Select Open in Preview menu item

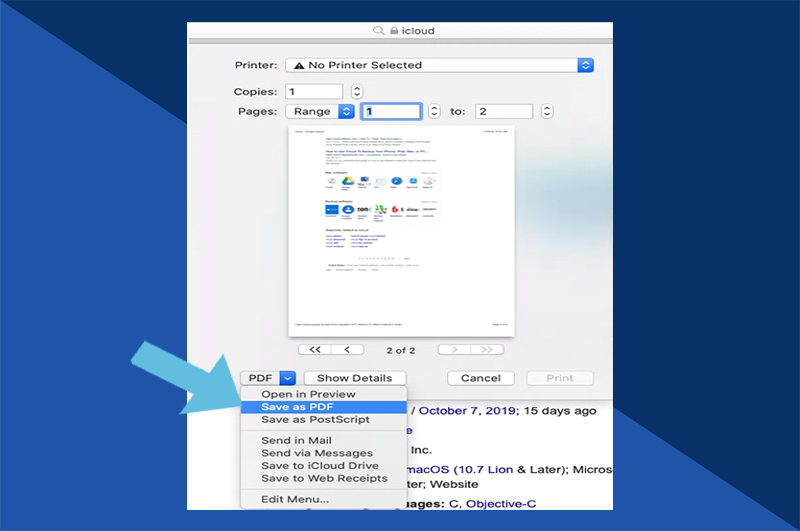308,394
